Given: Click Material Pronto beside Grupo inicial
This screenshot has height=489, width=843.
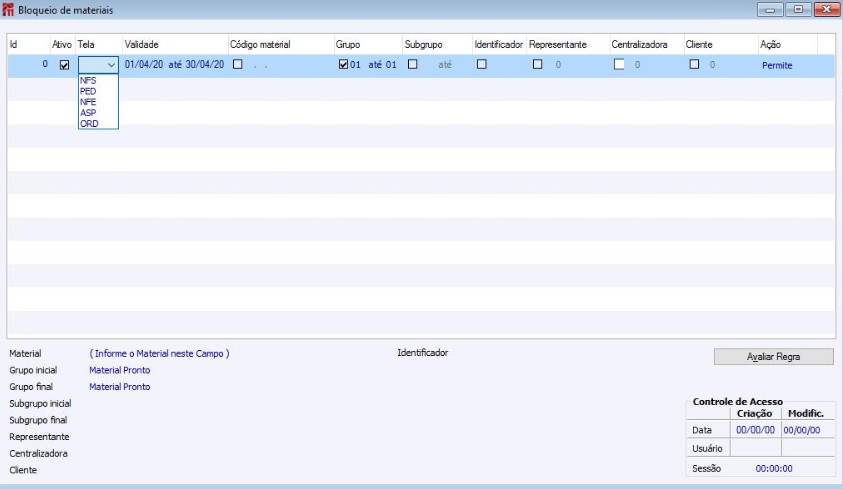Looking at the screenshot, I should (x=119, y=370).
